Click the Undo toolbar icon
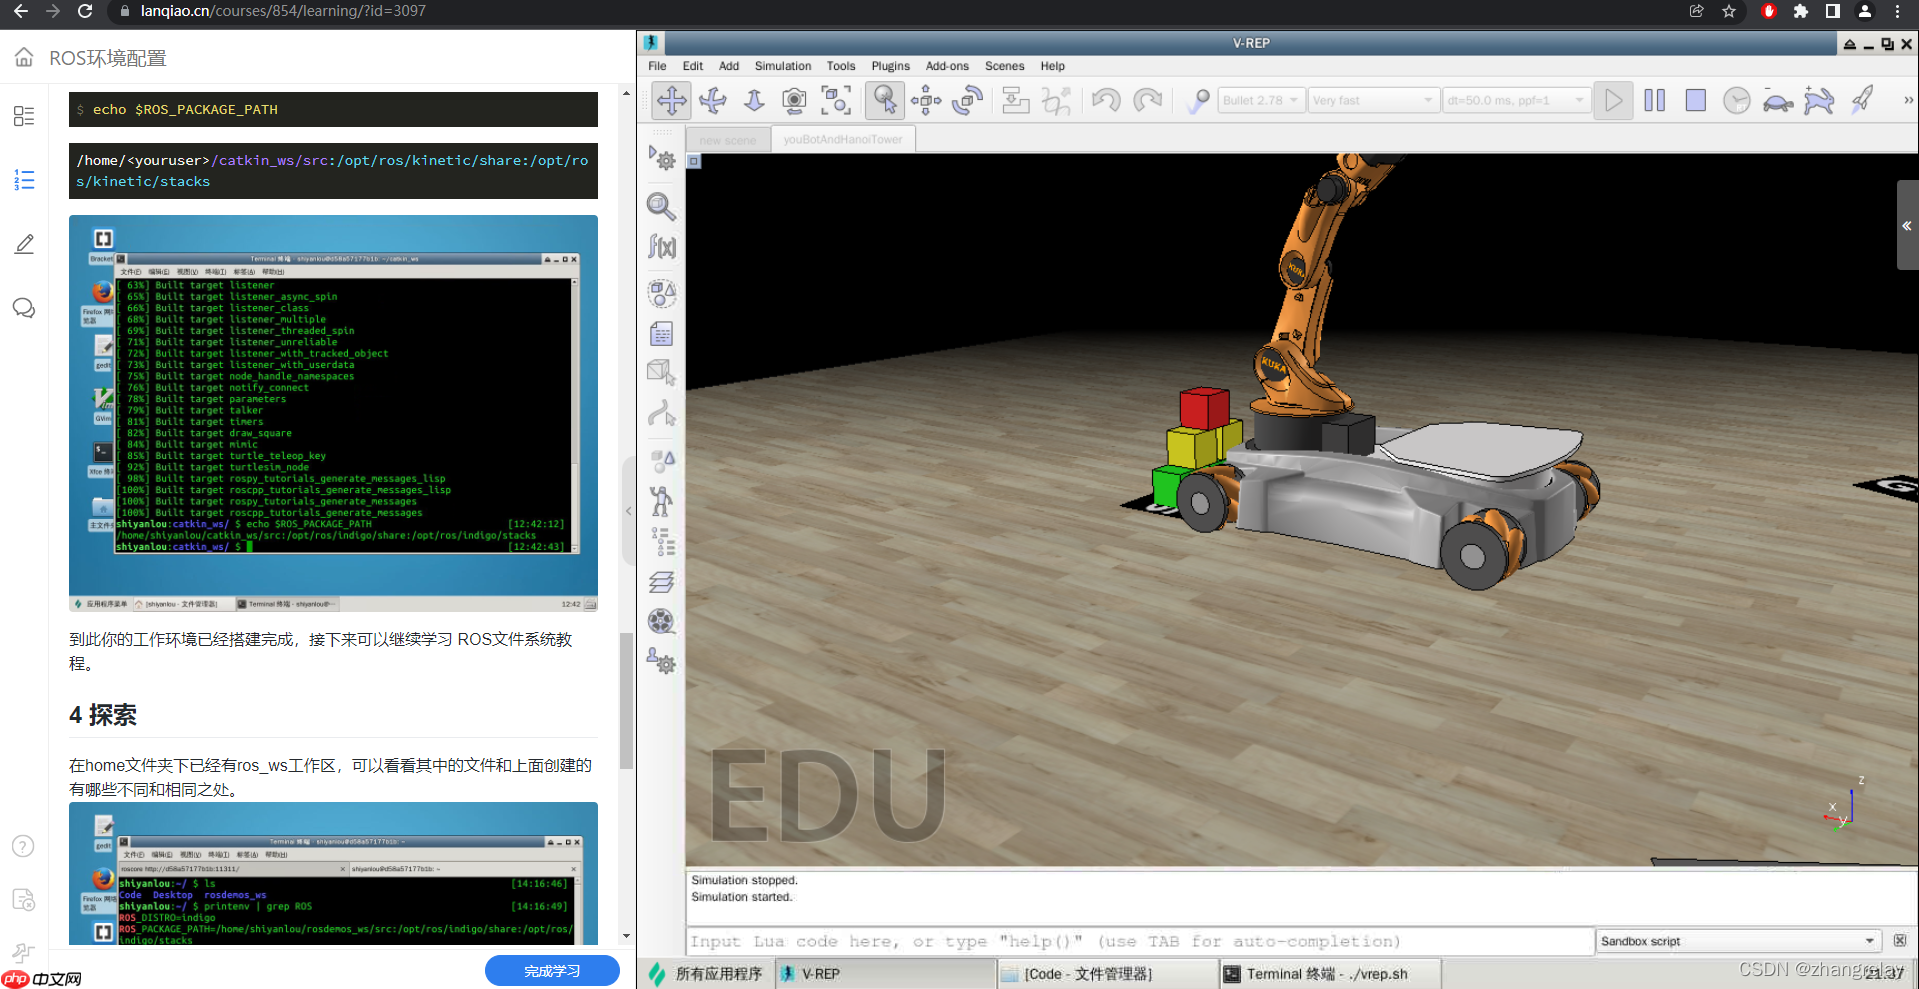 (x=1105, y=100)
